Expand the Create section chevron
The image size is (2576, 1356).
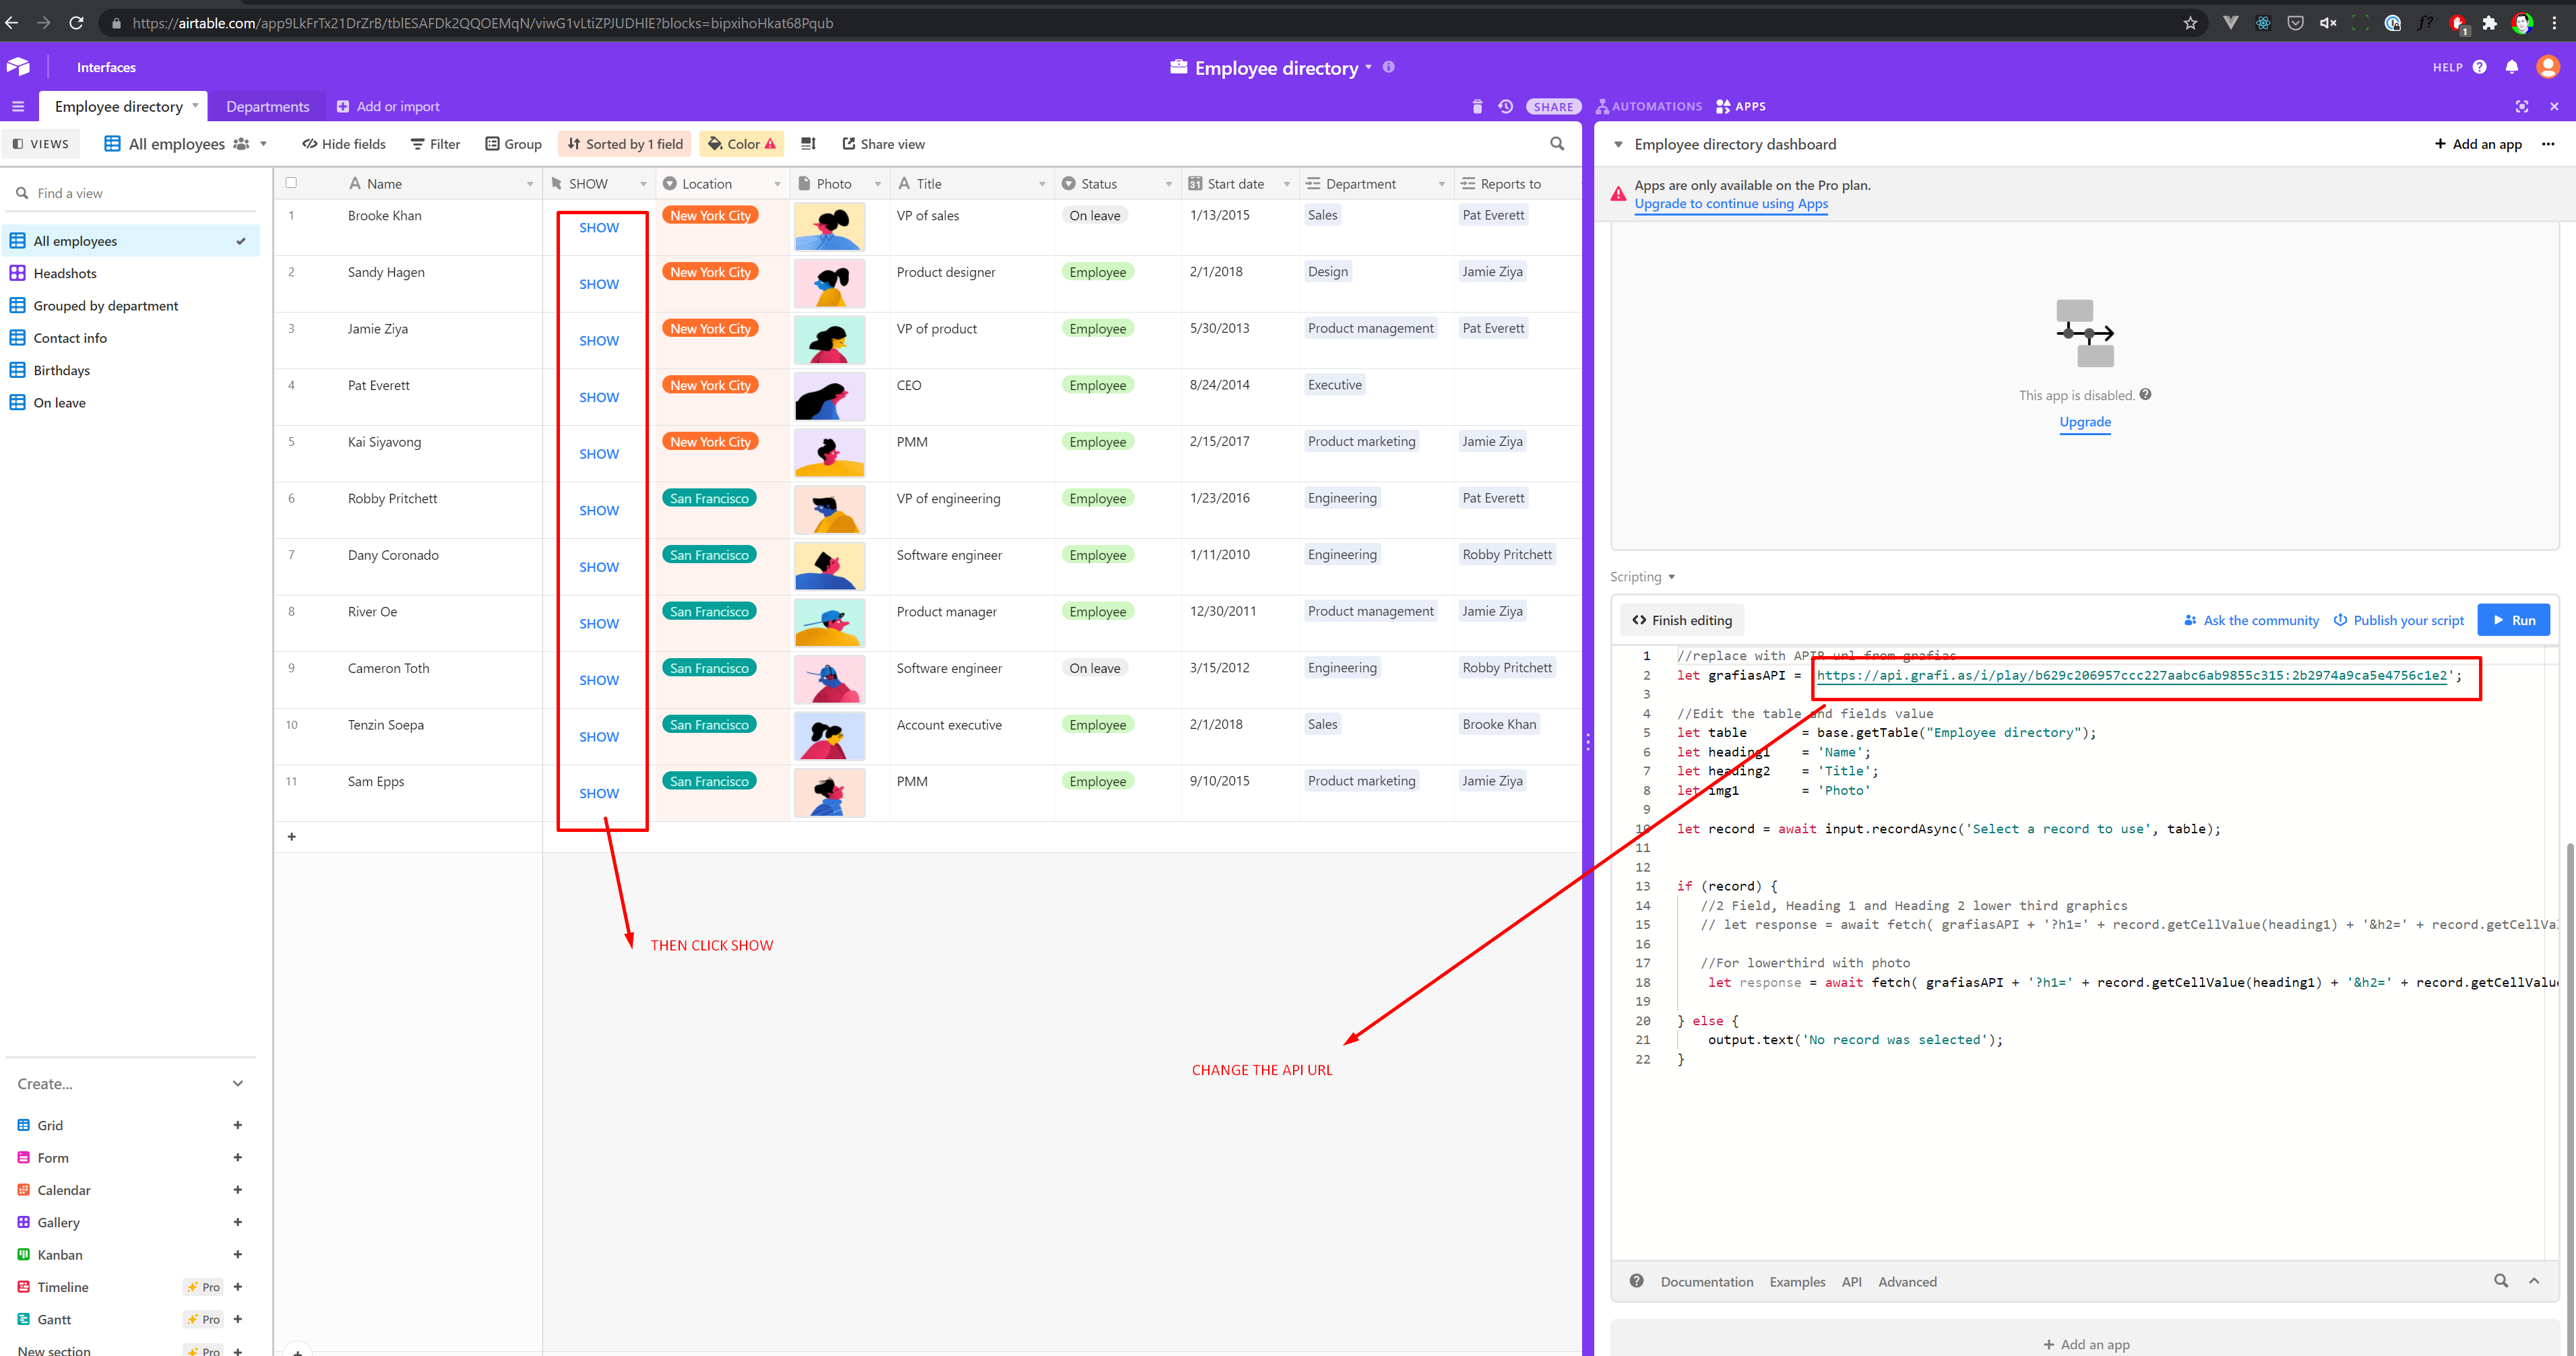coord(237,1083)
